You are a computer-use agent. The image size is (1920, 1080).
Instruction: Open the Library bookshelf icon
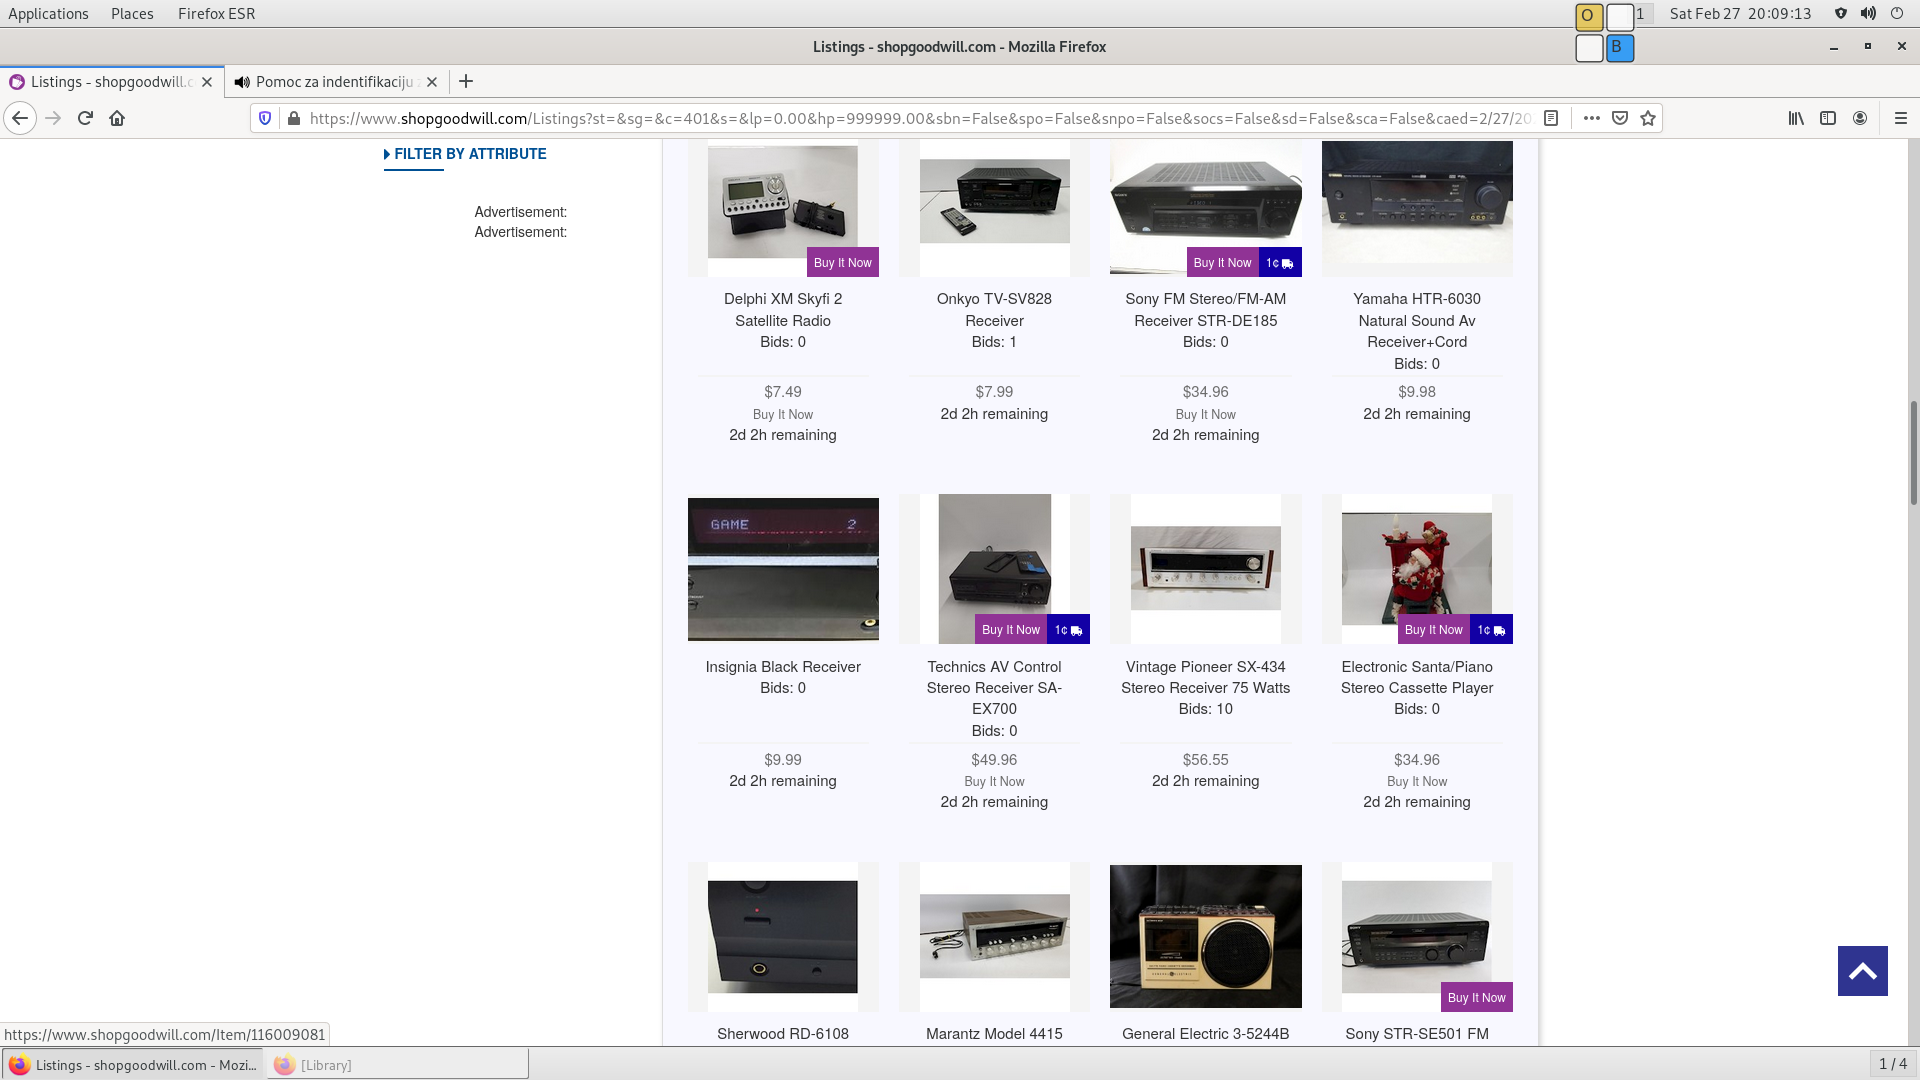click(x=1796, y=118)
